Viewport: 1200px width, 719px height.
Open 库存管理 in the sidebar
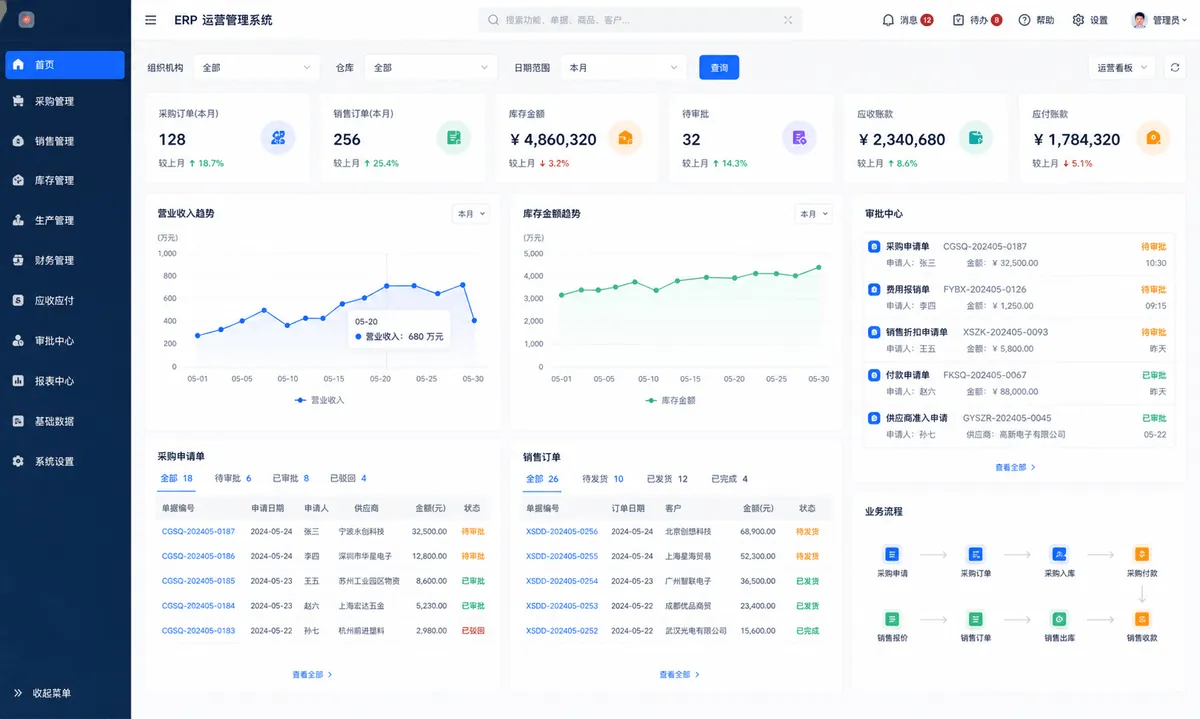point(65,181)
